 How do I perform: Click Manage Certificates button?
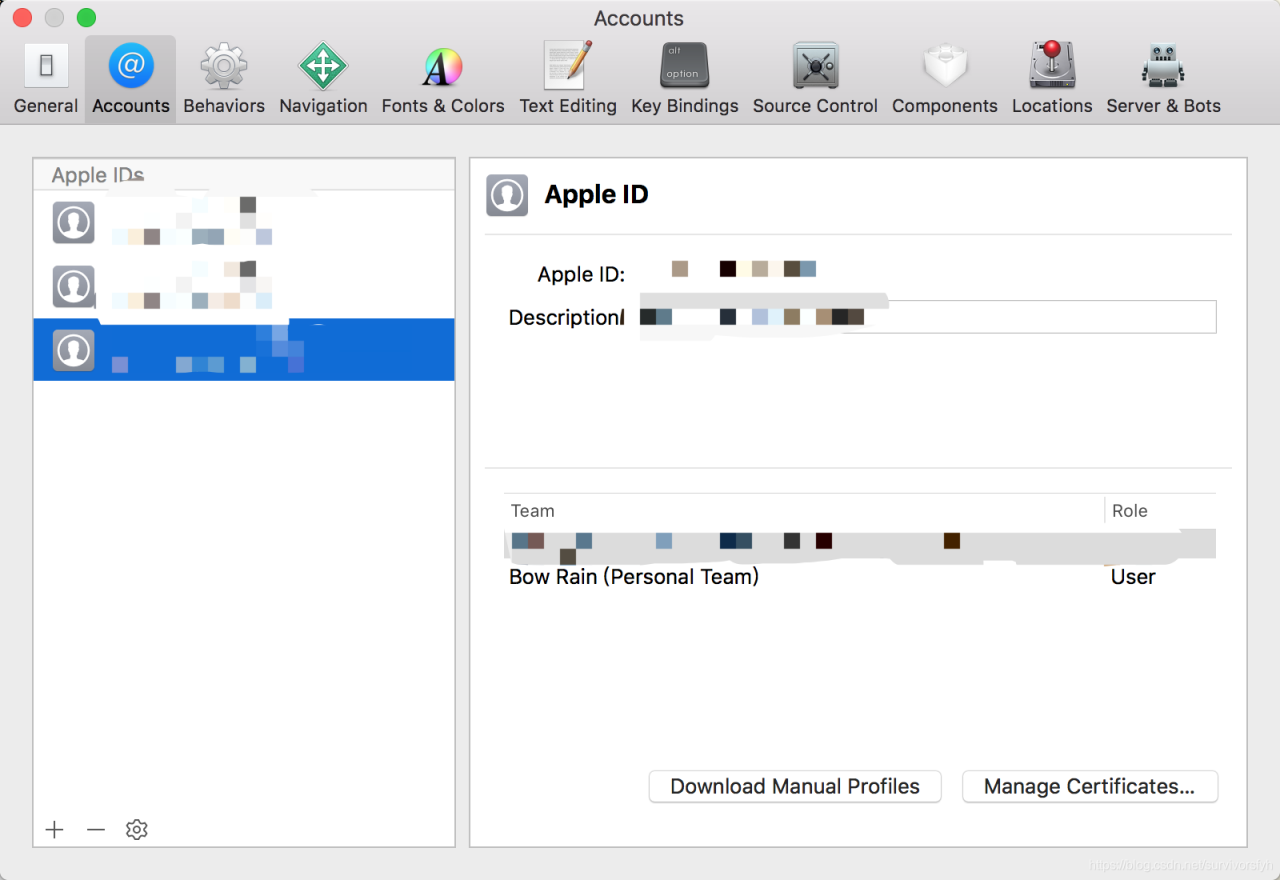point(1089,786)
